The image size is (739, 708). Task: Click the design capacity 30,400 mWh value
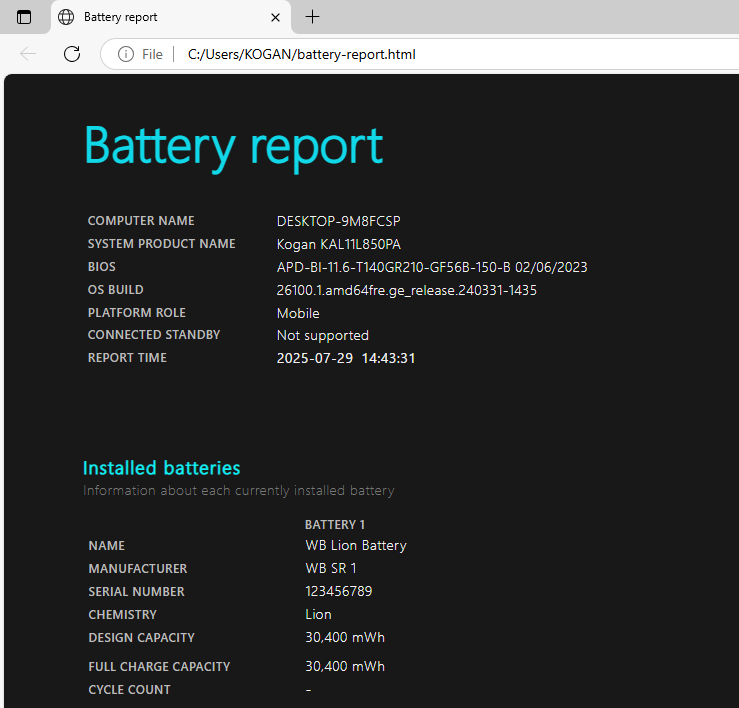[x=344, y=637]
